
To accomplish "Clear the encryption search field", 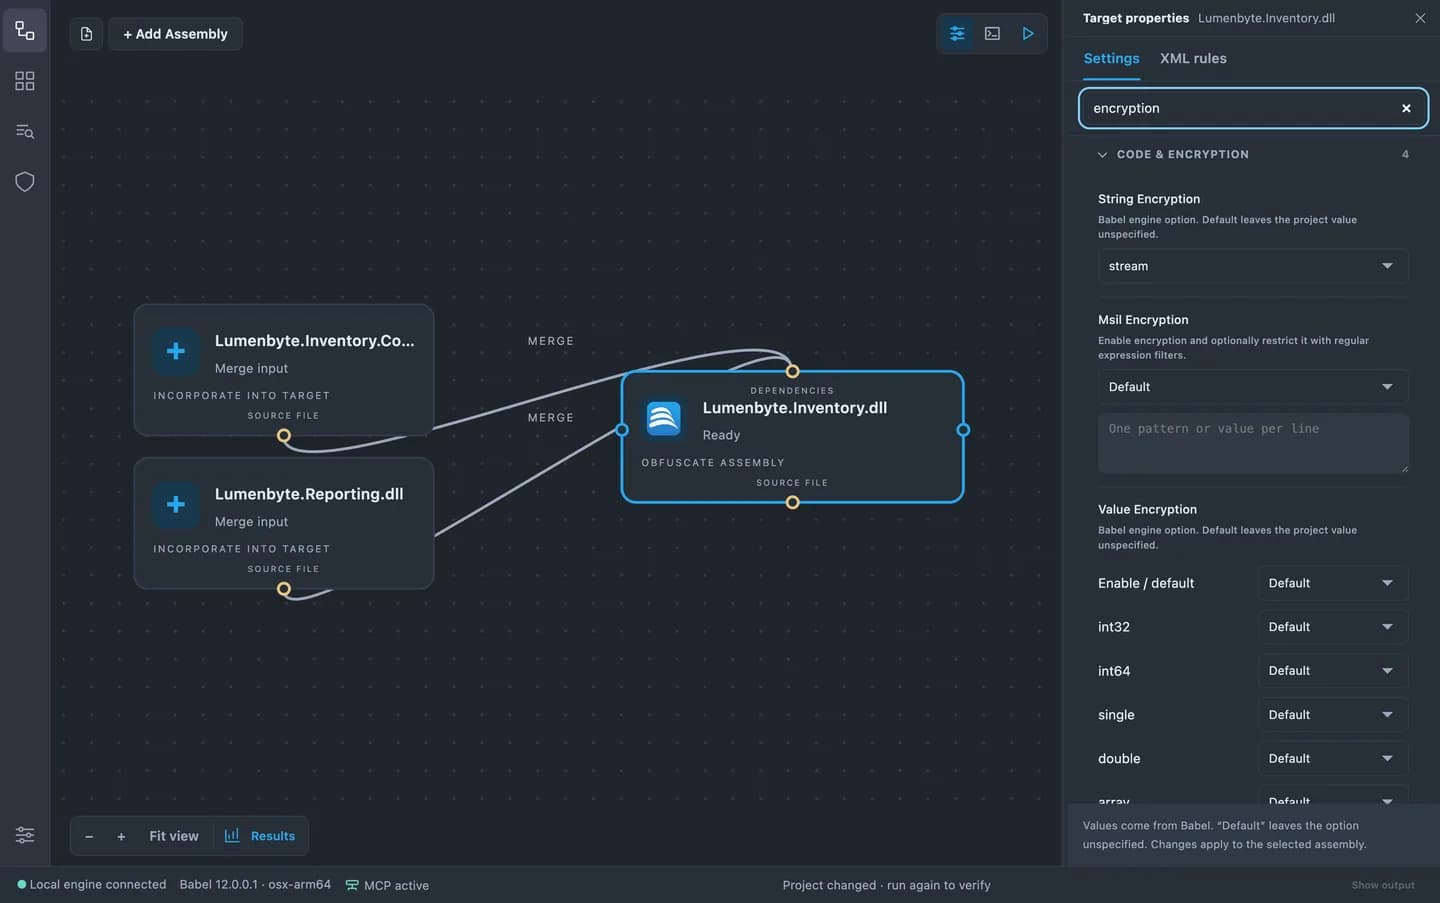I will pyautogui.click(x=1406, y=108).
